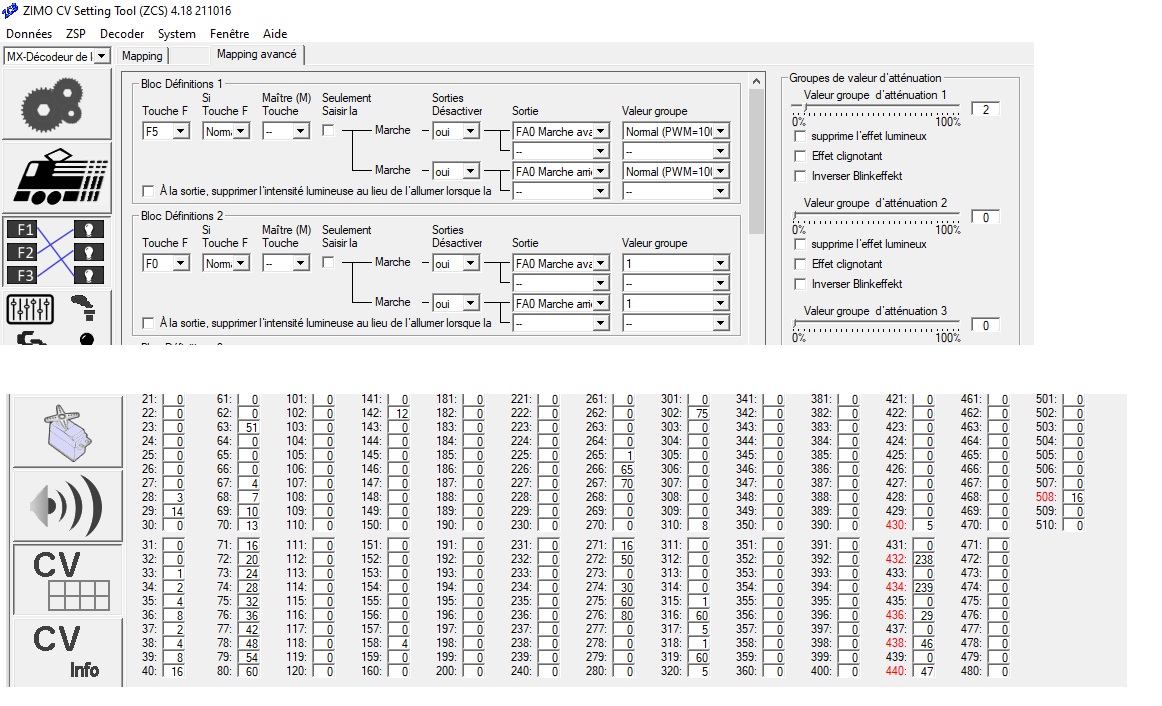Enable 'supprime l'effet lumineux' for groupe 1
Image resolution: width=1162 pixels, height=706 pixels.
pyautogui.click(x=800, y=136)
